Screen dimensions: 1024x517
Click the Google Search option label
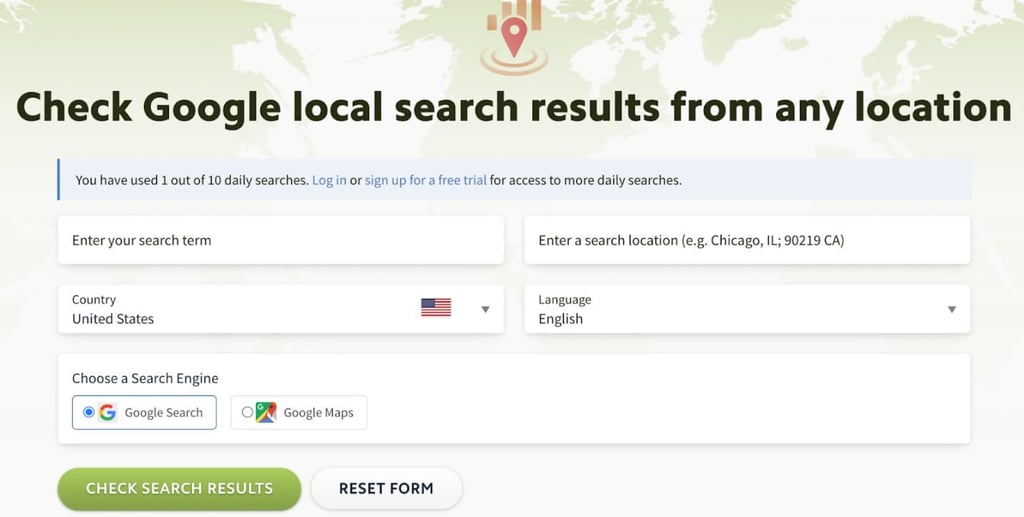[163, 413]
